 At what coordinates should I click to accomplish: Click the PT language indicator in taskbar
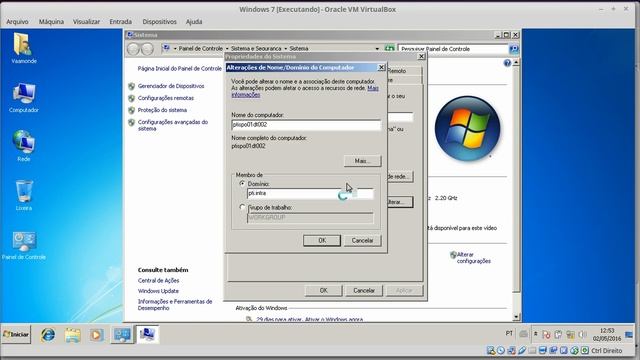(x=509, y=333)
